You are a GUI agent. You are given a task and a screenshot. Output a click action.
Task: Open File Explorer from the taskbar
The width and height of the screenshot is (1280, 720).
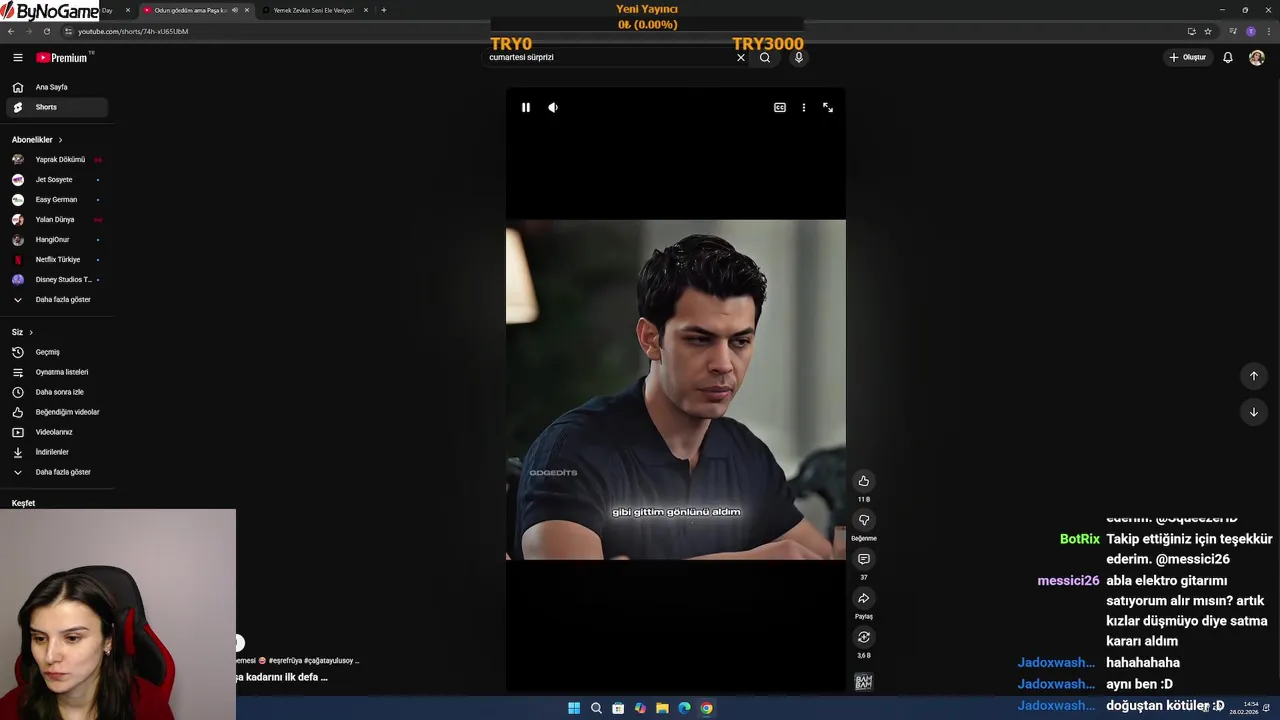coord(662,708)
